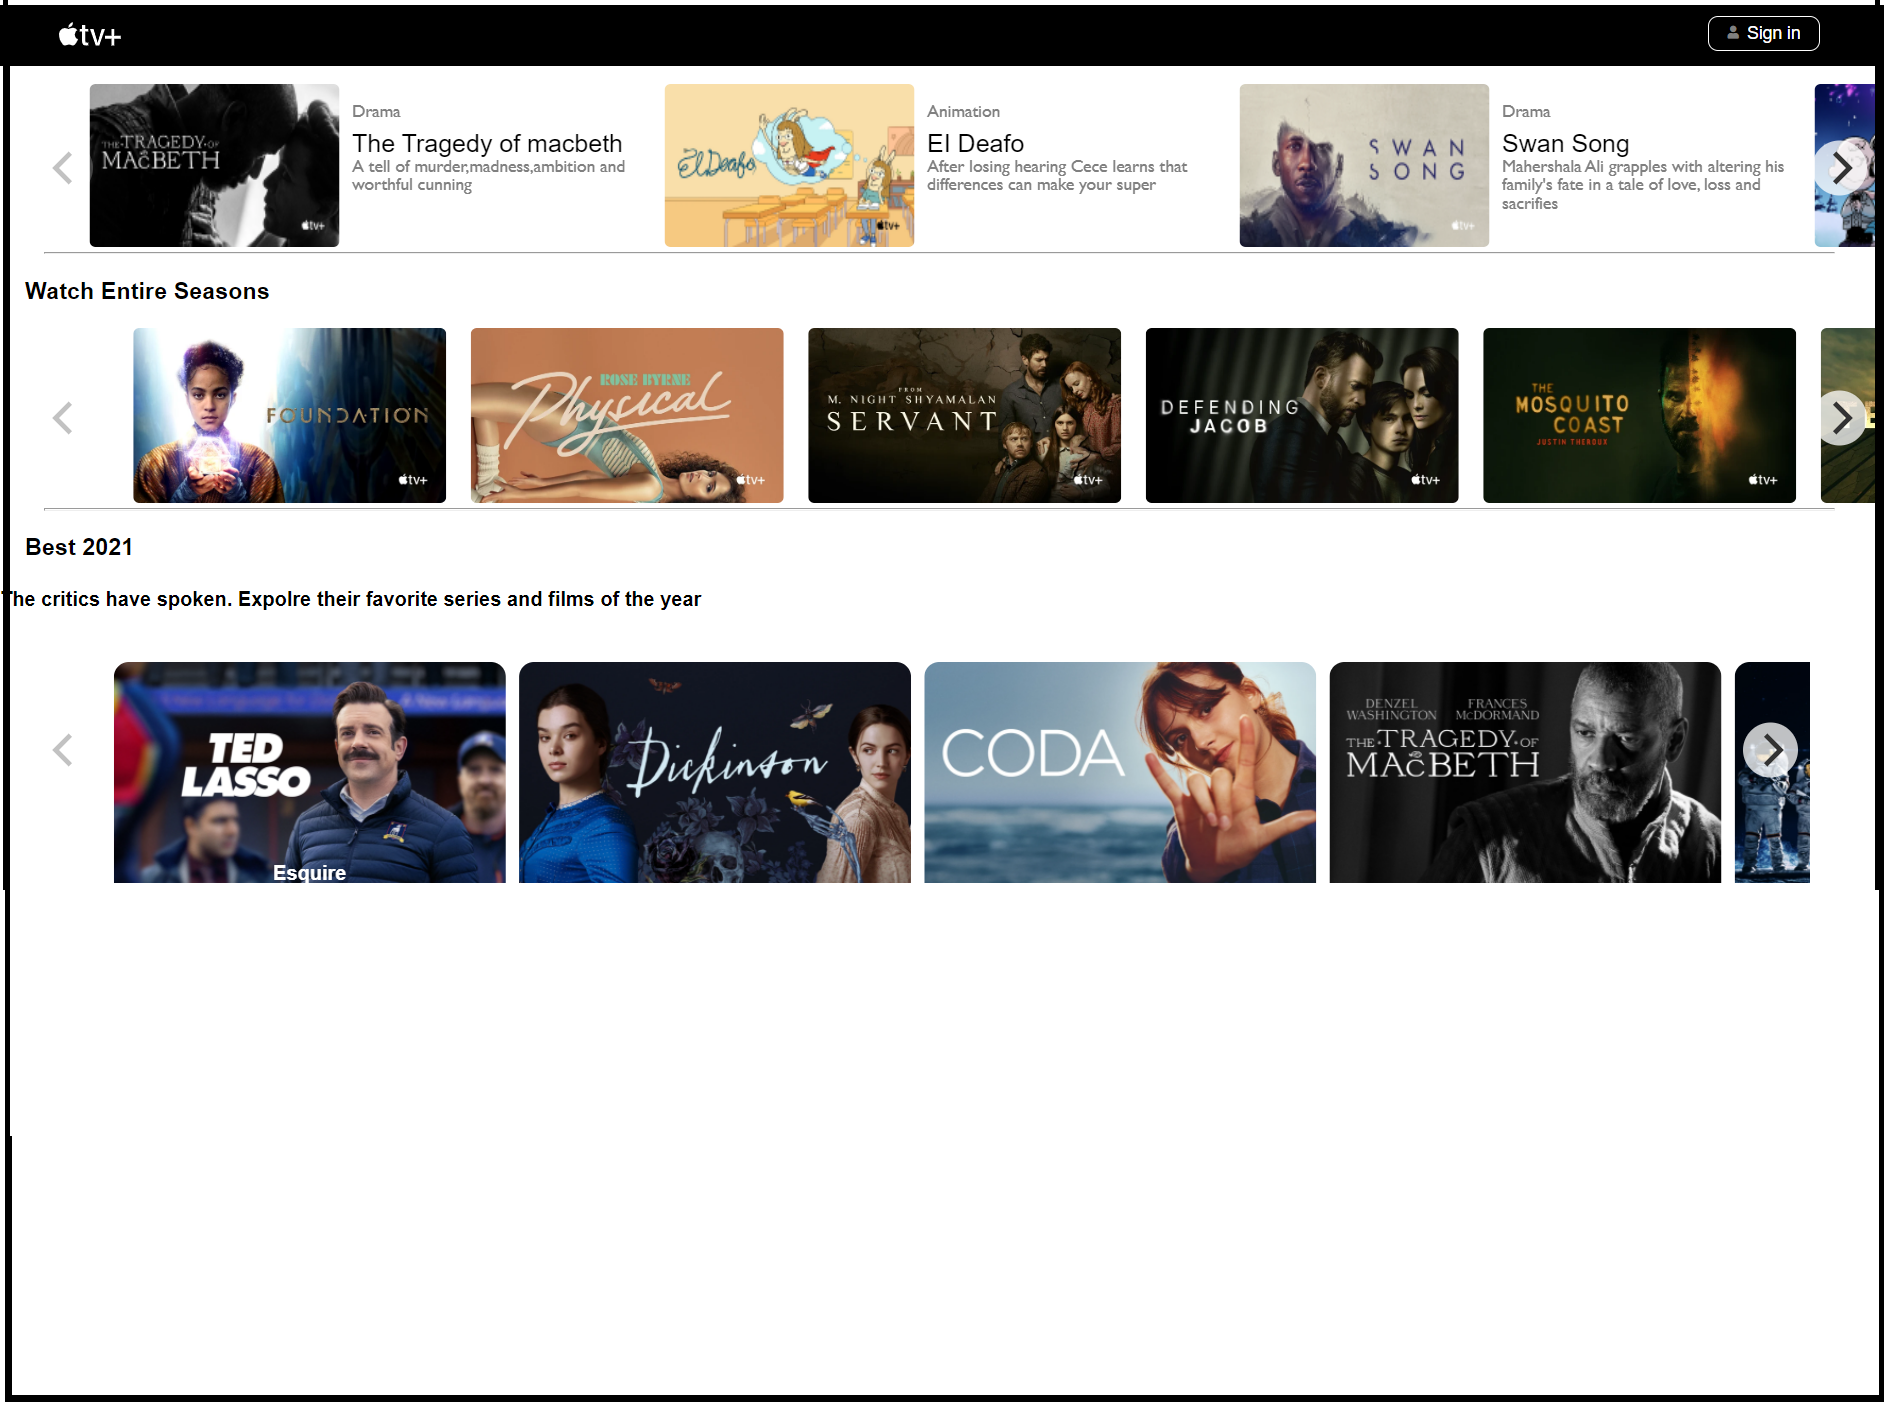This screenshot has height=1414, width=1887.
Task: Click the Macbeth murder, madness description text
Action: (488, 176)
